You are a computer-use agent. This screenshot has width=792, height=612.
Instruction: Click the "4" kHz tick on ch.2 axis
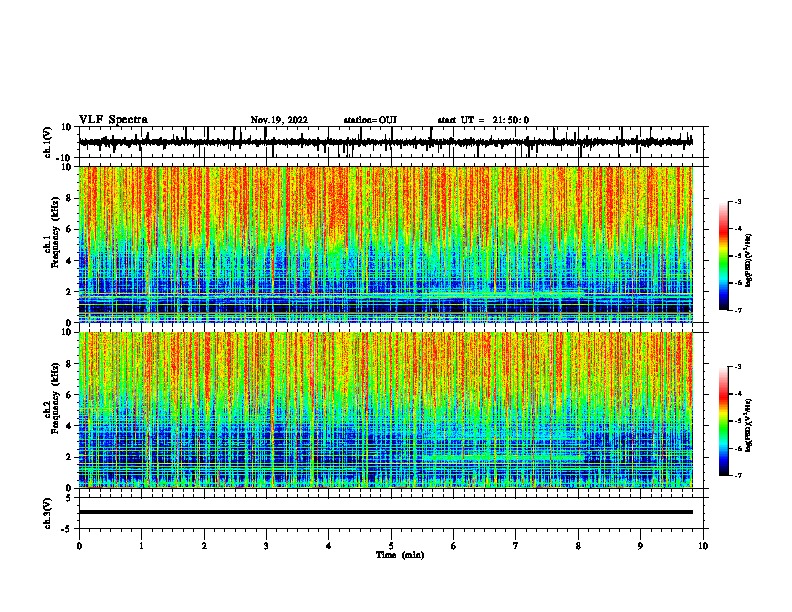click(69, 426)
